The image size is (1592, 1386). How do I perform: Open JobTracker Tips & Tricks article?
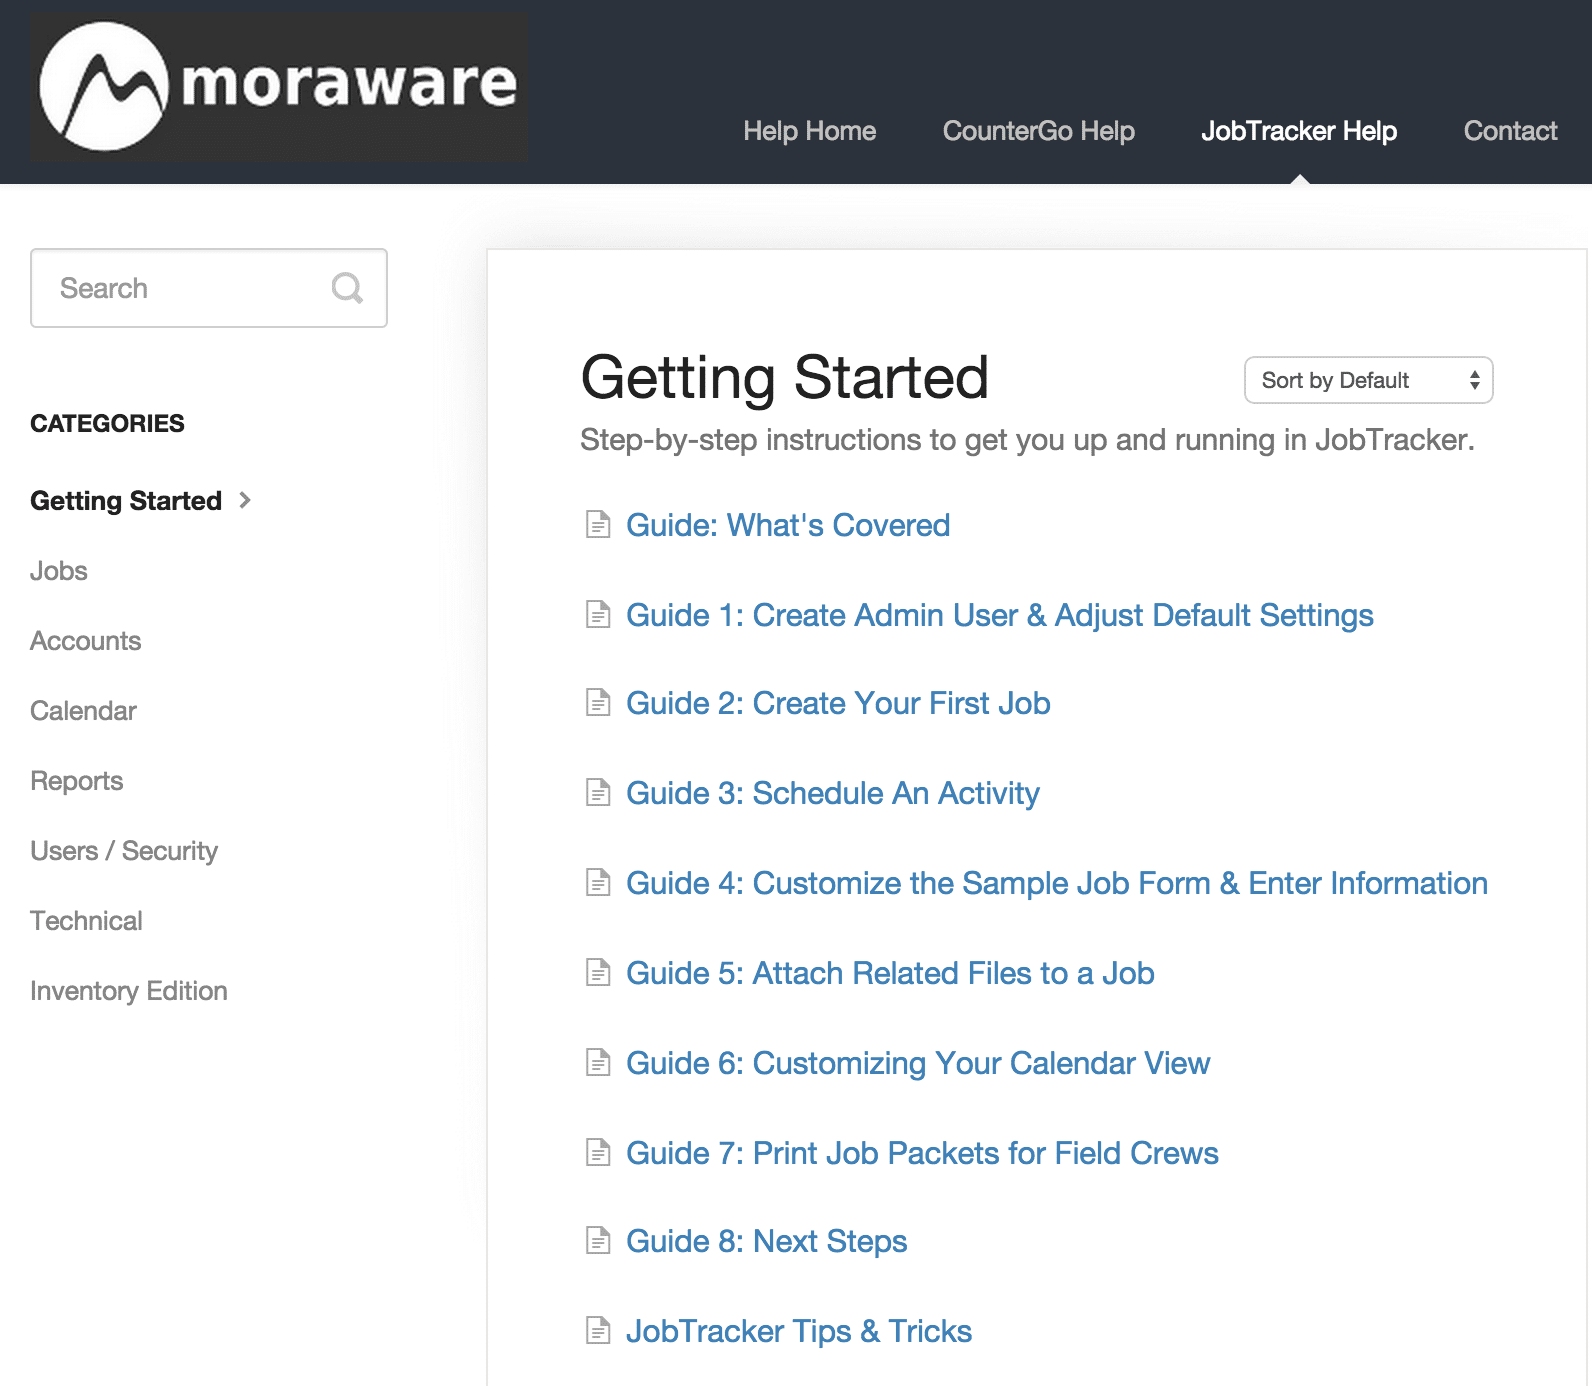tap(799, 1331)
